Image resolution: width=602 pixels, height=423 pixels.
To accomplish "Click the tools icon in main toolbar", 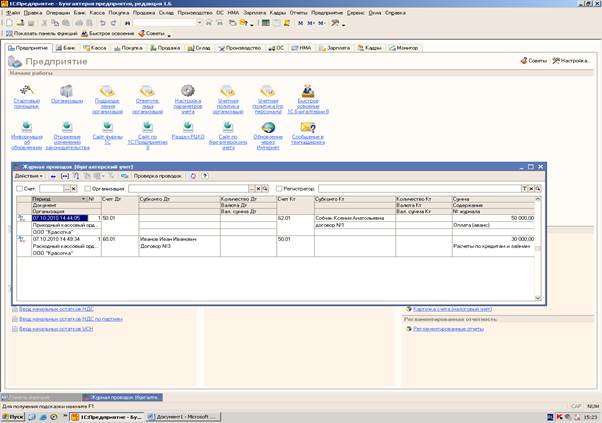I will [x=335, y=23].
